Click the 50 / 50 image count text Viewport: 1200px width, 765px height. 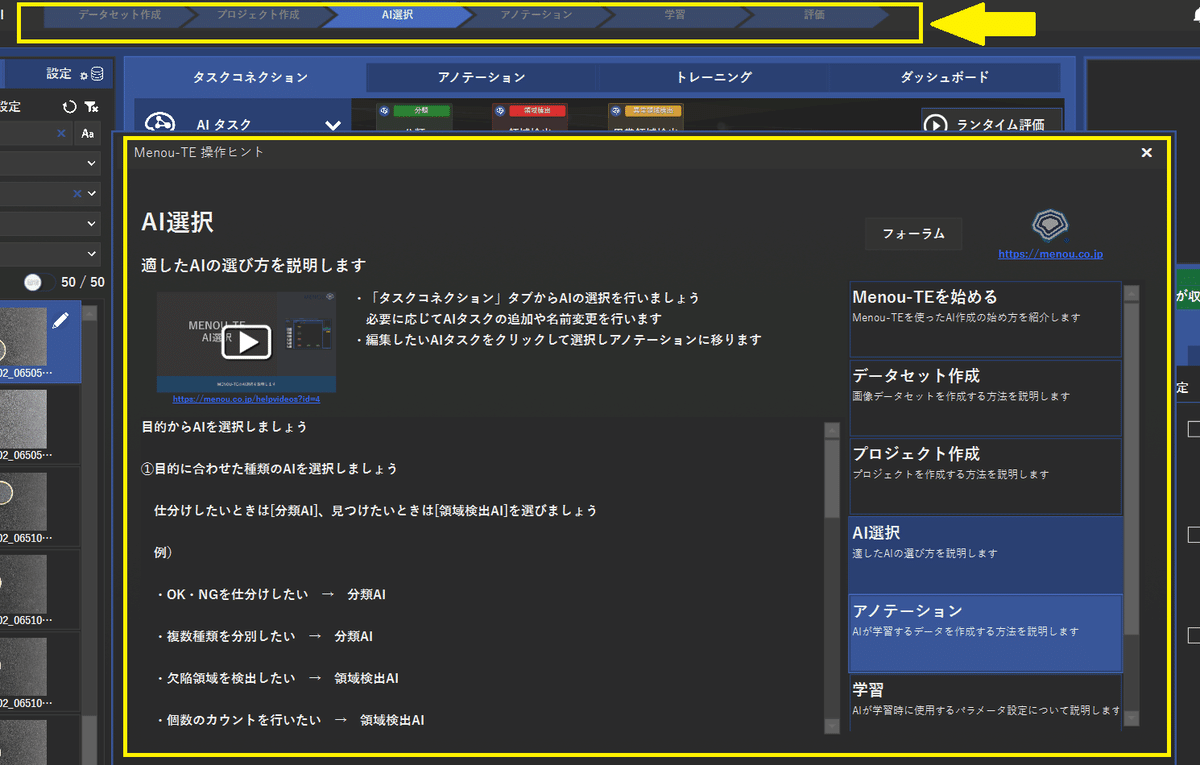click(x=83, y=282)
